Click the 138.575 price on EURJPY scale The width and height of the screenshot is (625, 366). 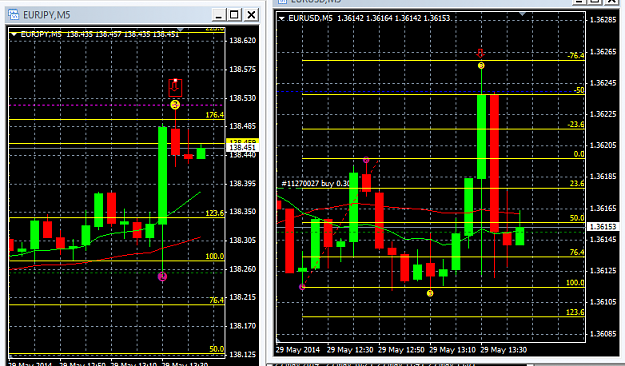tap(242, 69)
